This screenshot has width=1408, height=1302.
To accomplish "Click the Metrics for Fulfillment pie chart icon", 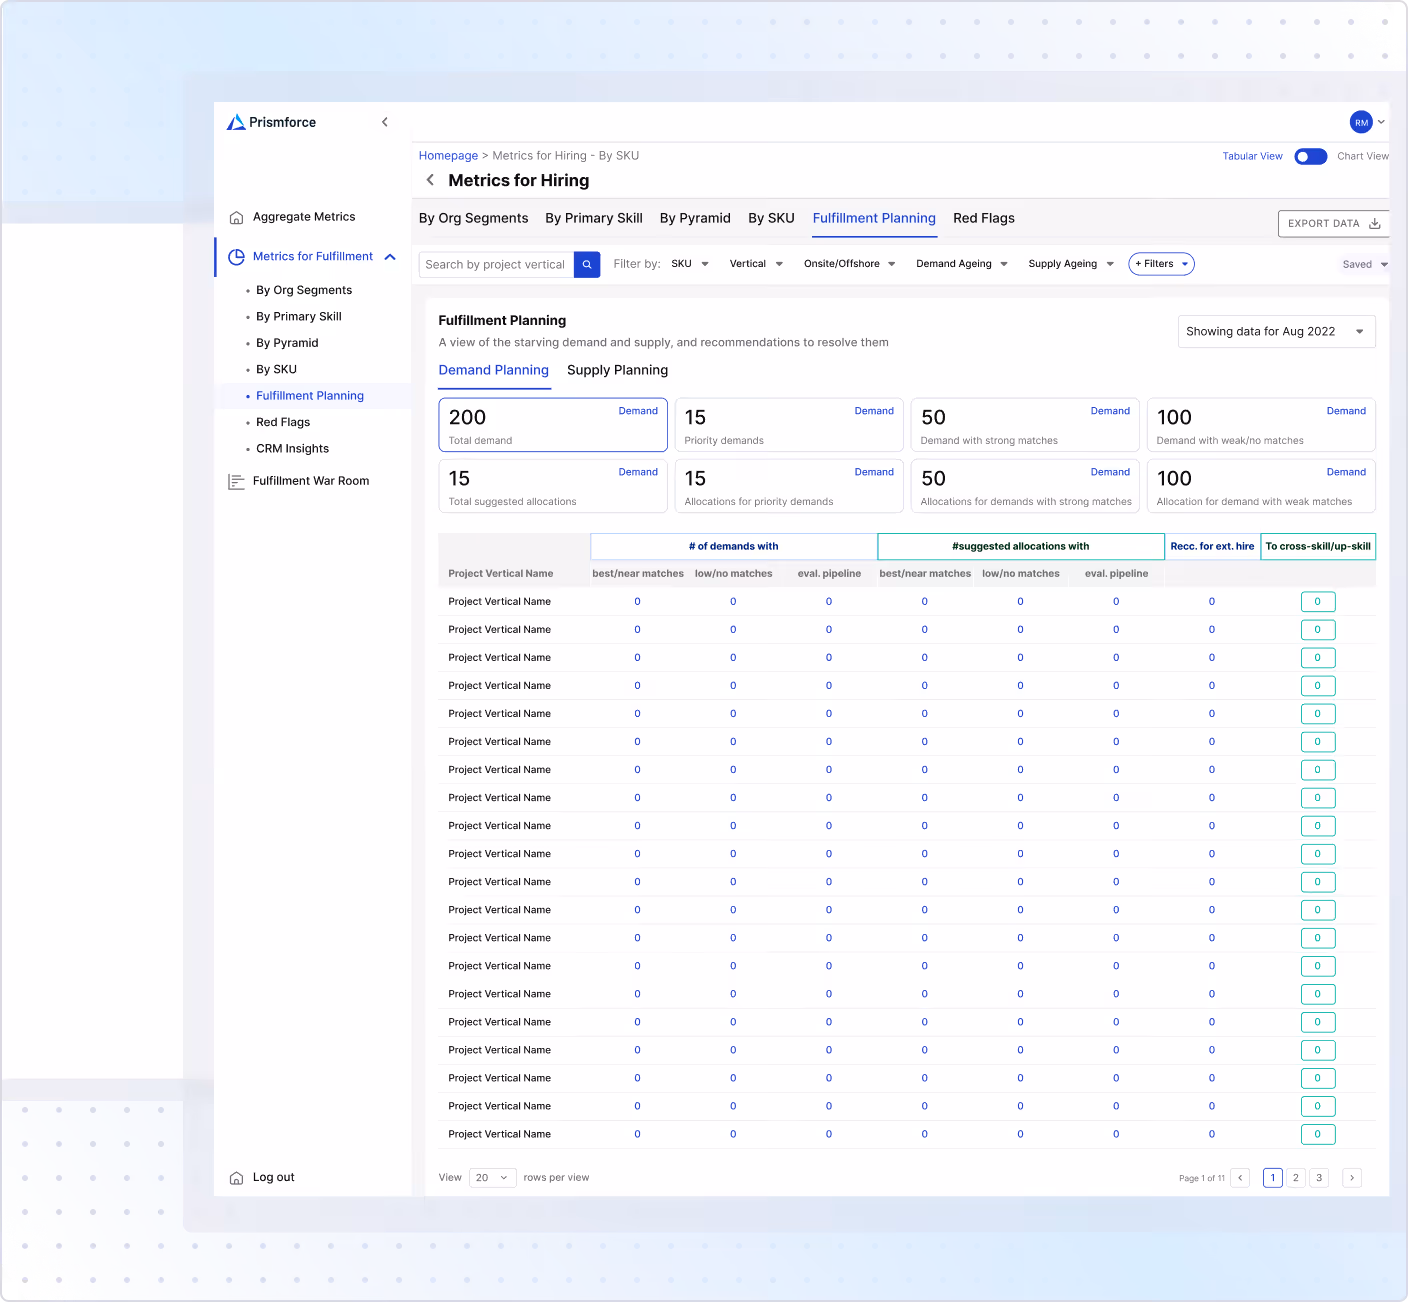I will click(236, 256).
